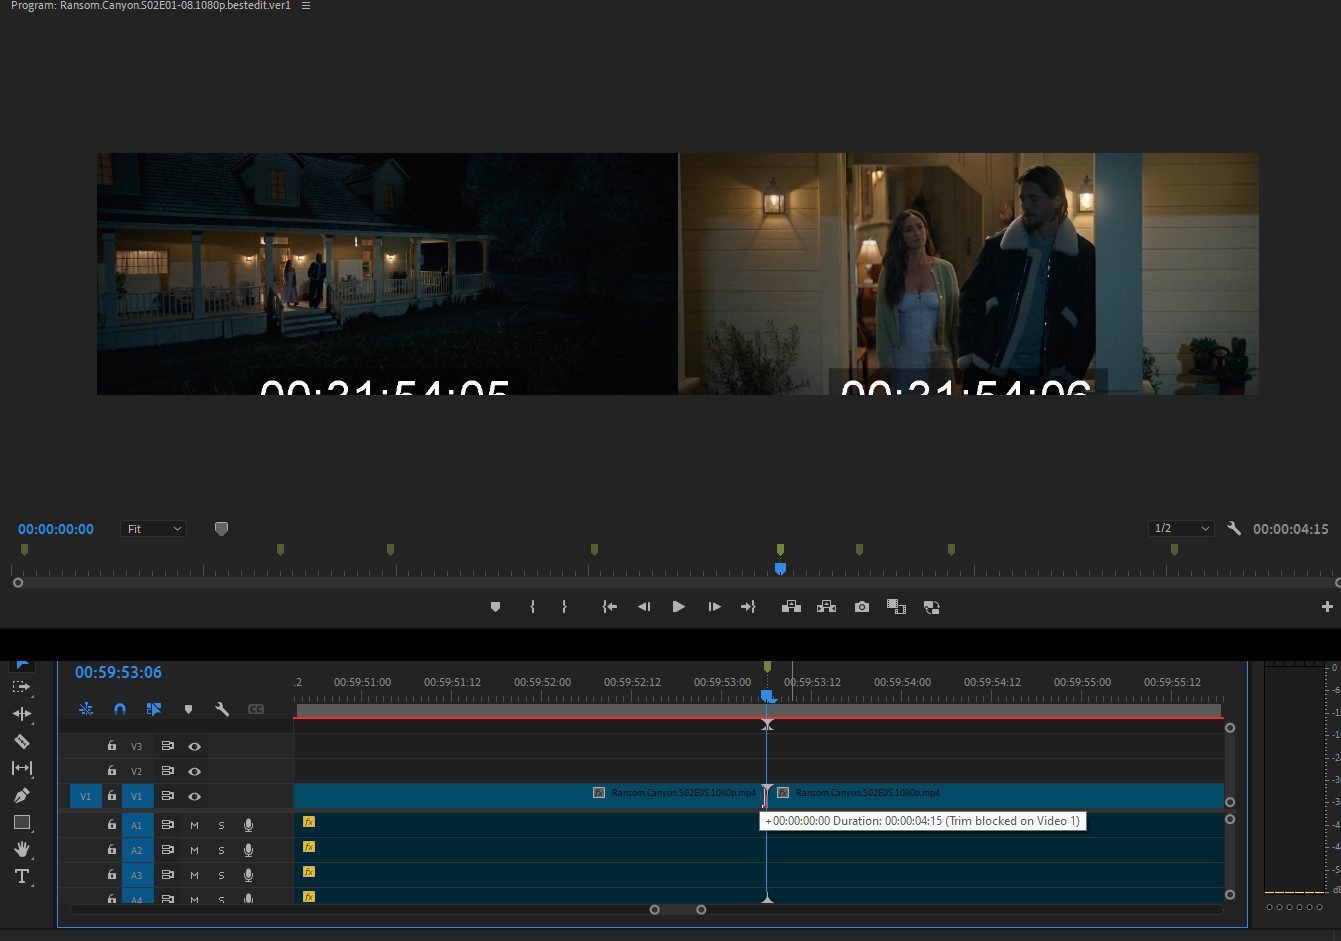The height and width of the screenshot is (941, 1341).
Task: Go to Out point
Action: pyautogui.click(x=748, y=607)
